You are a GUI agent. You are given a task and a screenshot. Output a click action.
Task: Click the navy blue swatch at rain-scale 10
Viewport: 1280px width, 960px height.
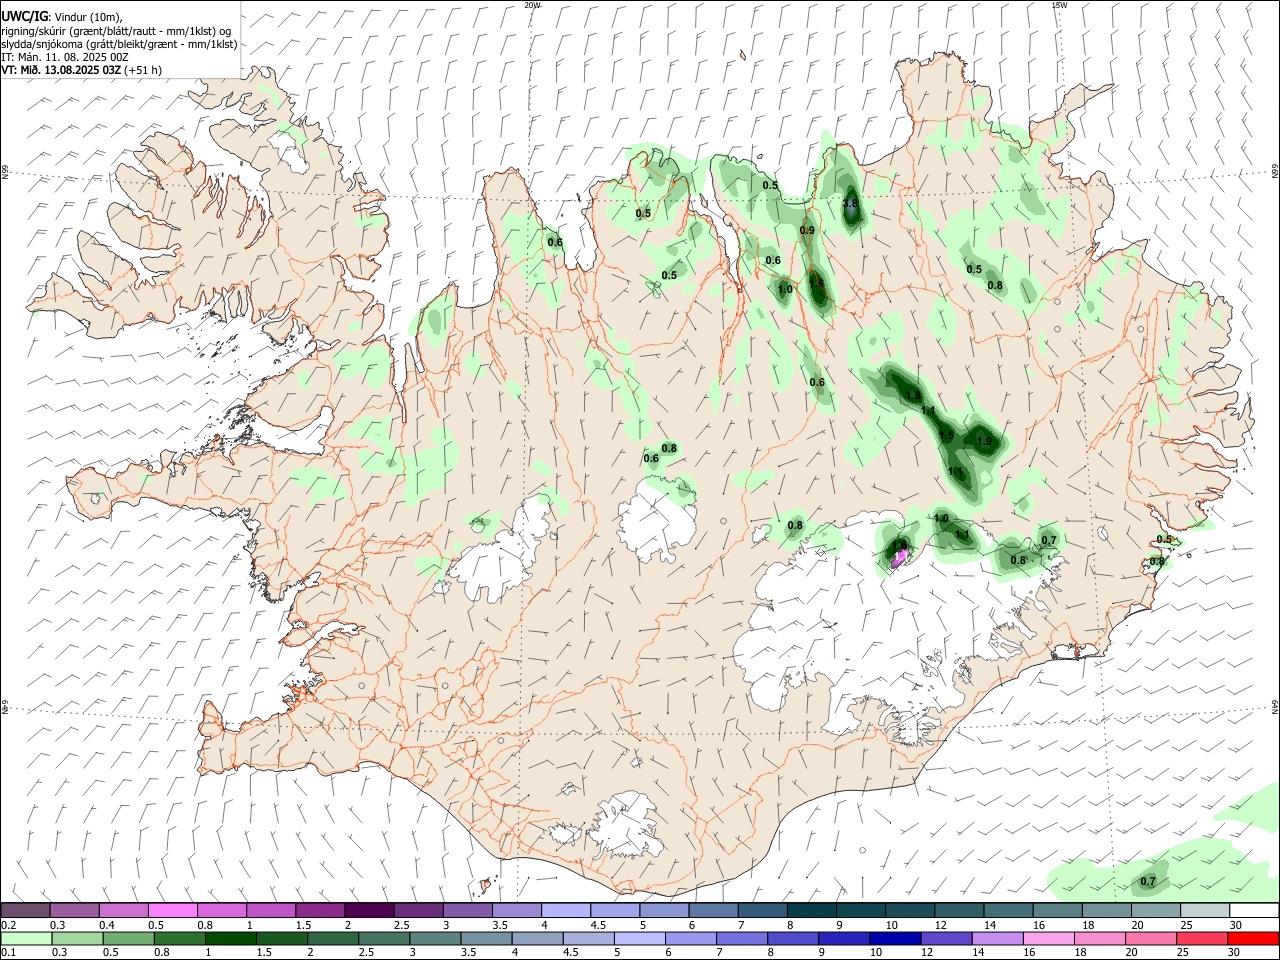point(894,939)
